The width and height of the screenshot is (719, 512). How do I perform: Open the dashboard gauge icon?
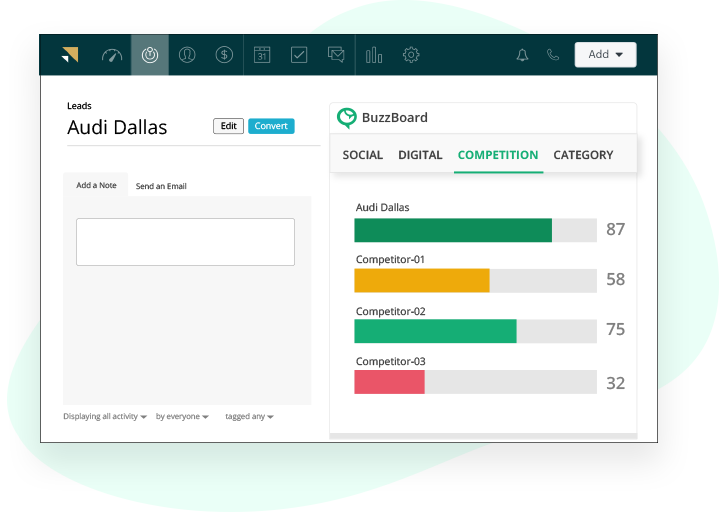112,55
